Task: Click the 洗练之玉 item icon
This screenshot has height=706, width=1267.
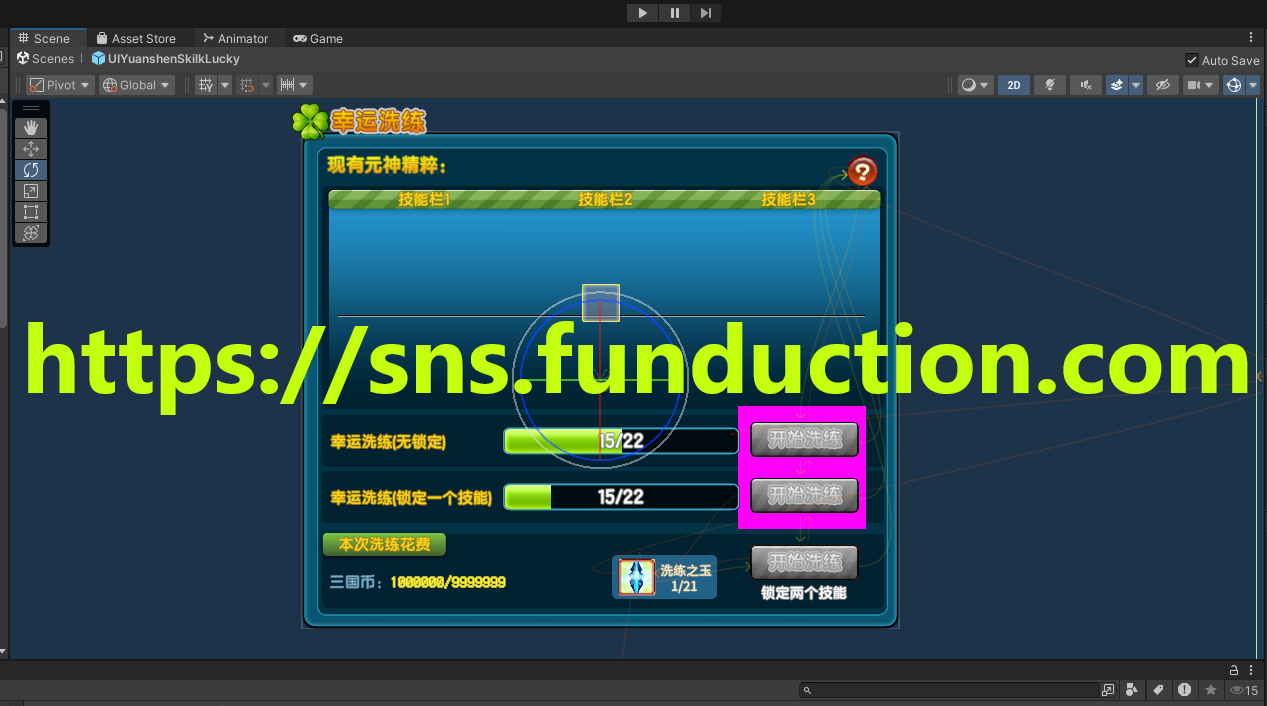Action: (637, 577)
